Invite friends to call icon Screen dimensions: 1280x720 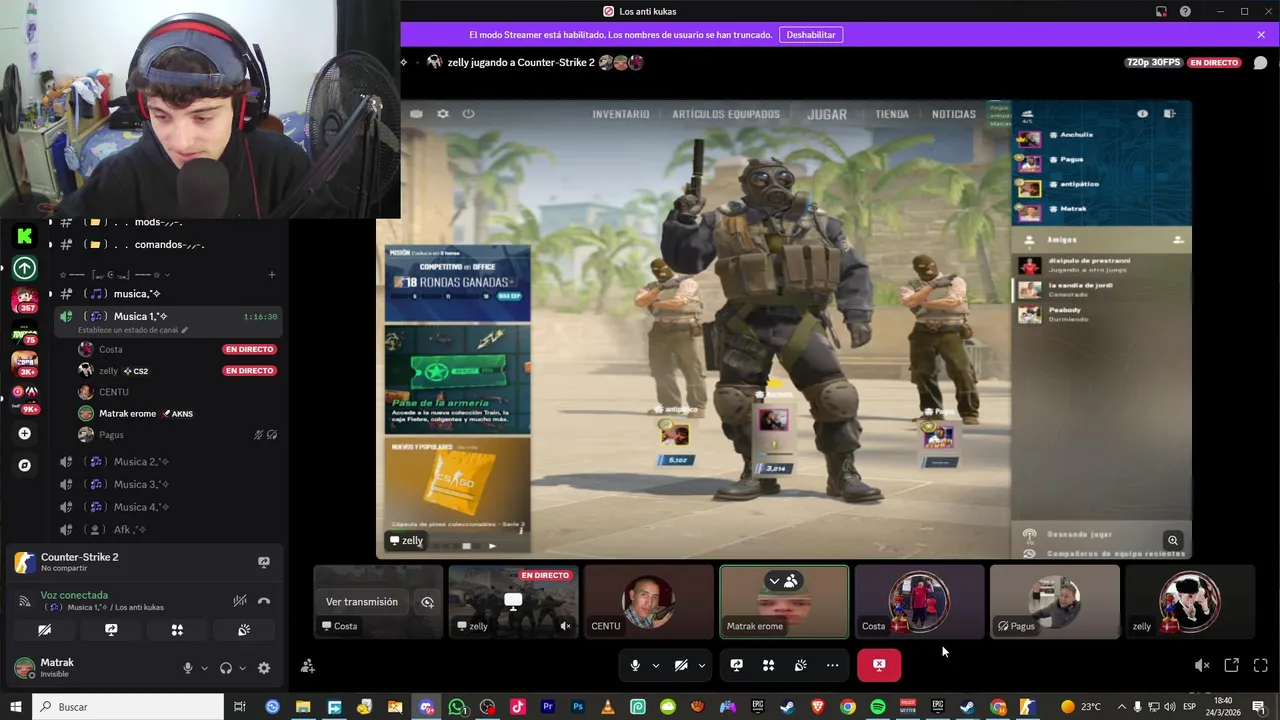coord(308,666)
